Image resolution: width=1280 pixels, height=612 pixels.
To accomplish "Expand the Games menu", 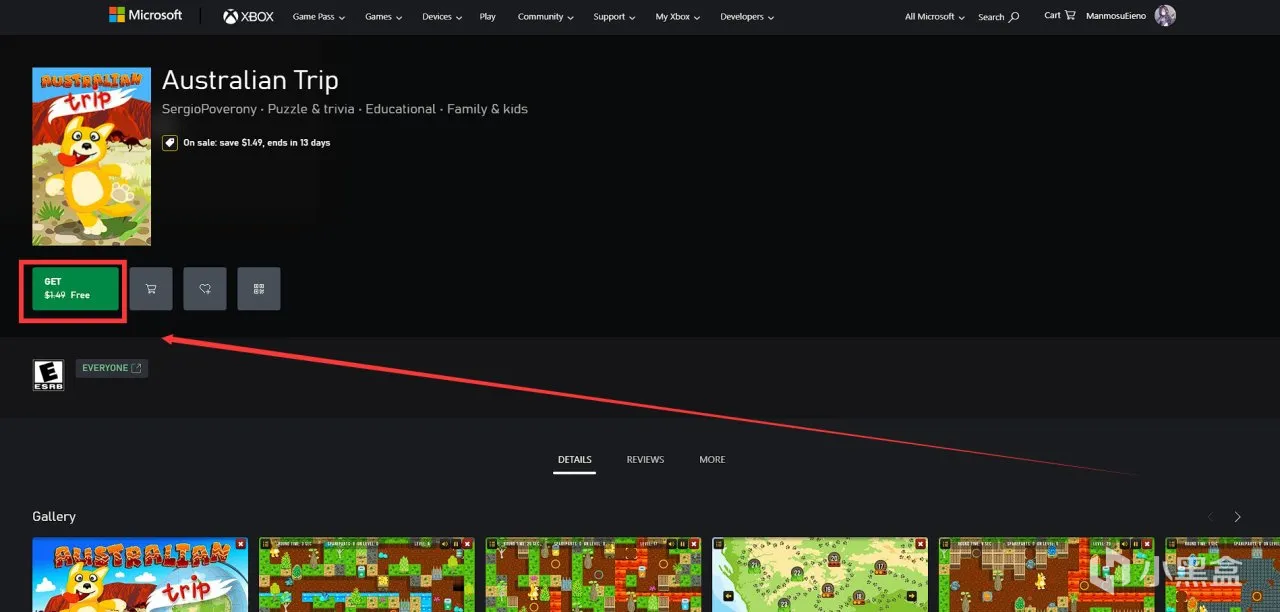I will (384, 16).
